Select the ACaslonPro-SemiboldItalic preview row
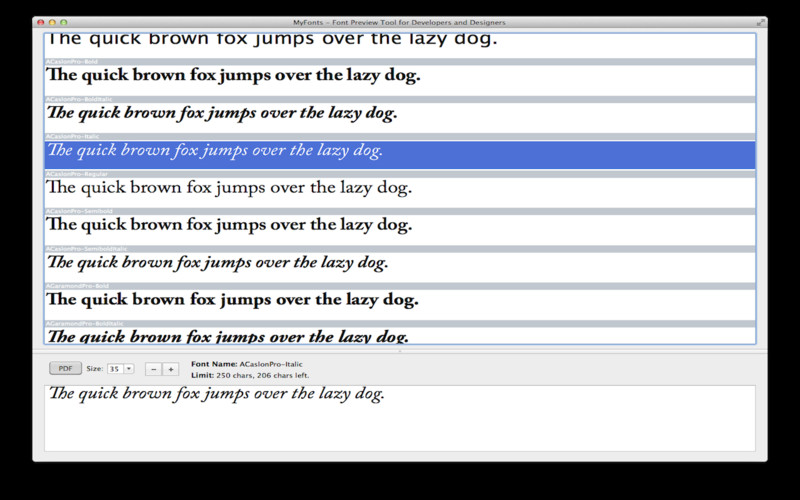 pyautogui.click(x=400, y=267)
